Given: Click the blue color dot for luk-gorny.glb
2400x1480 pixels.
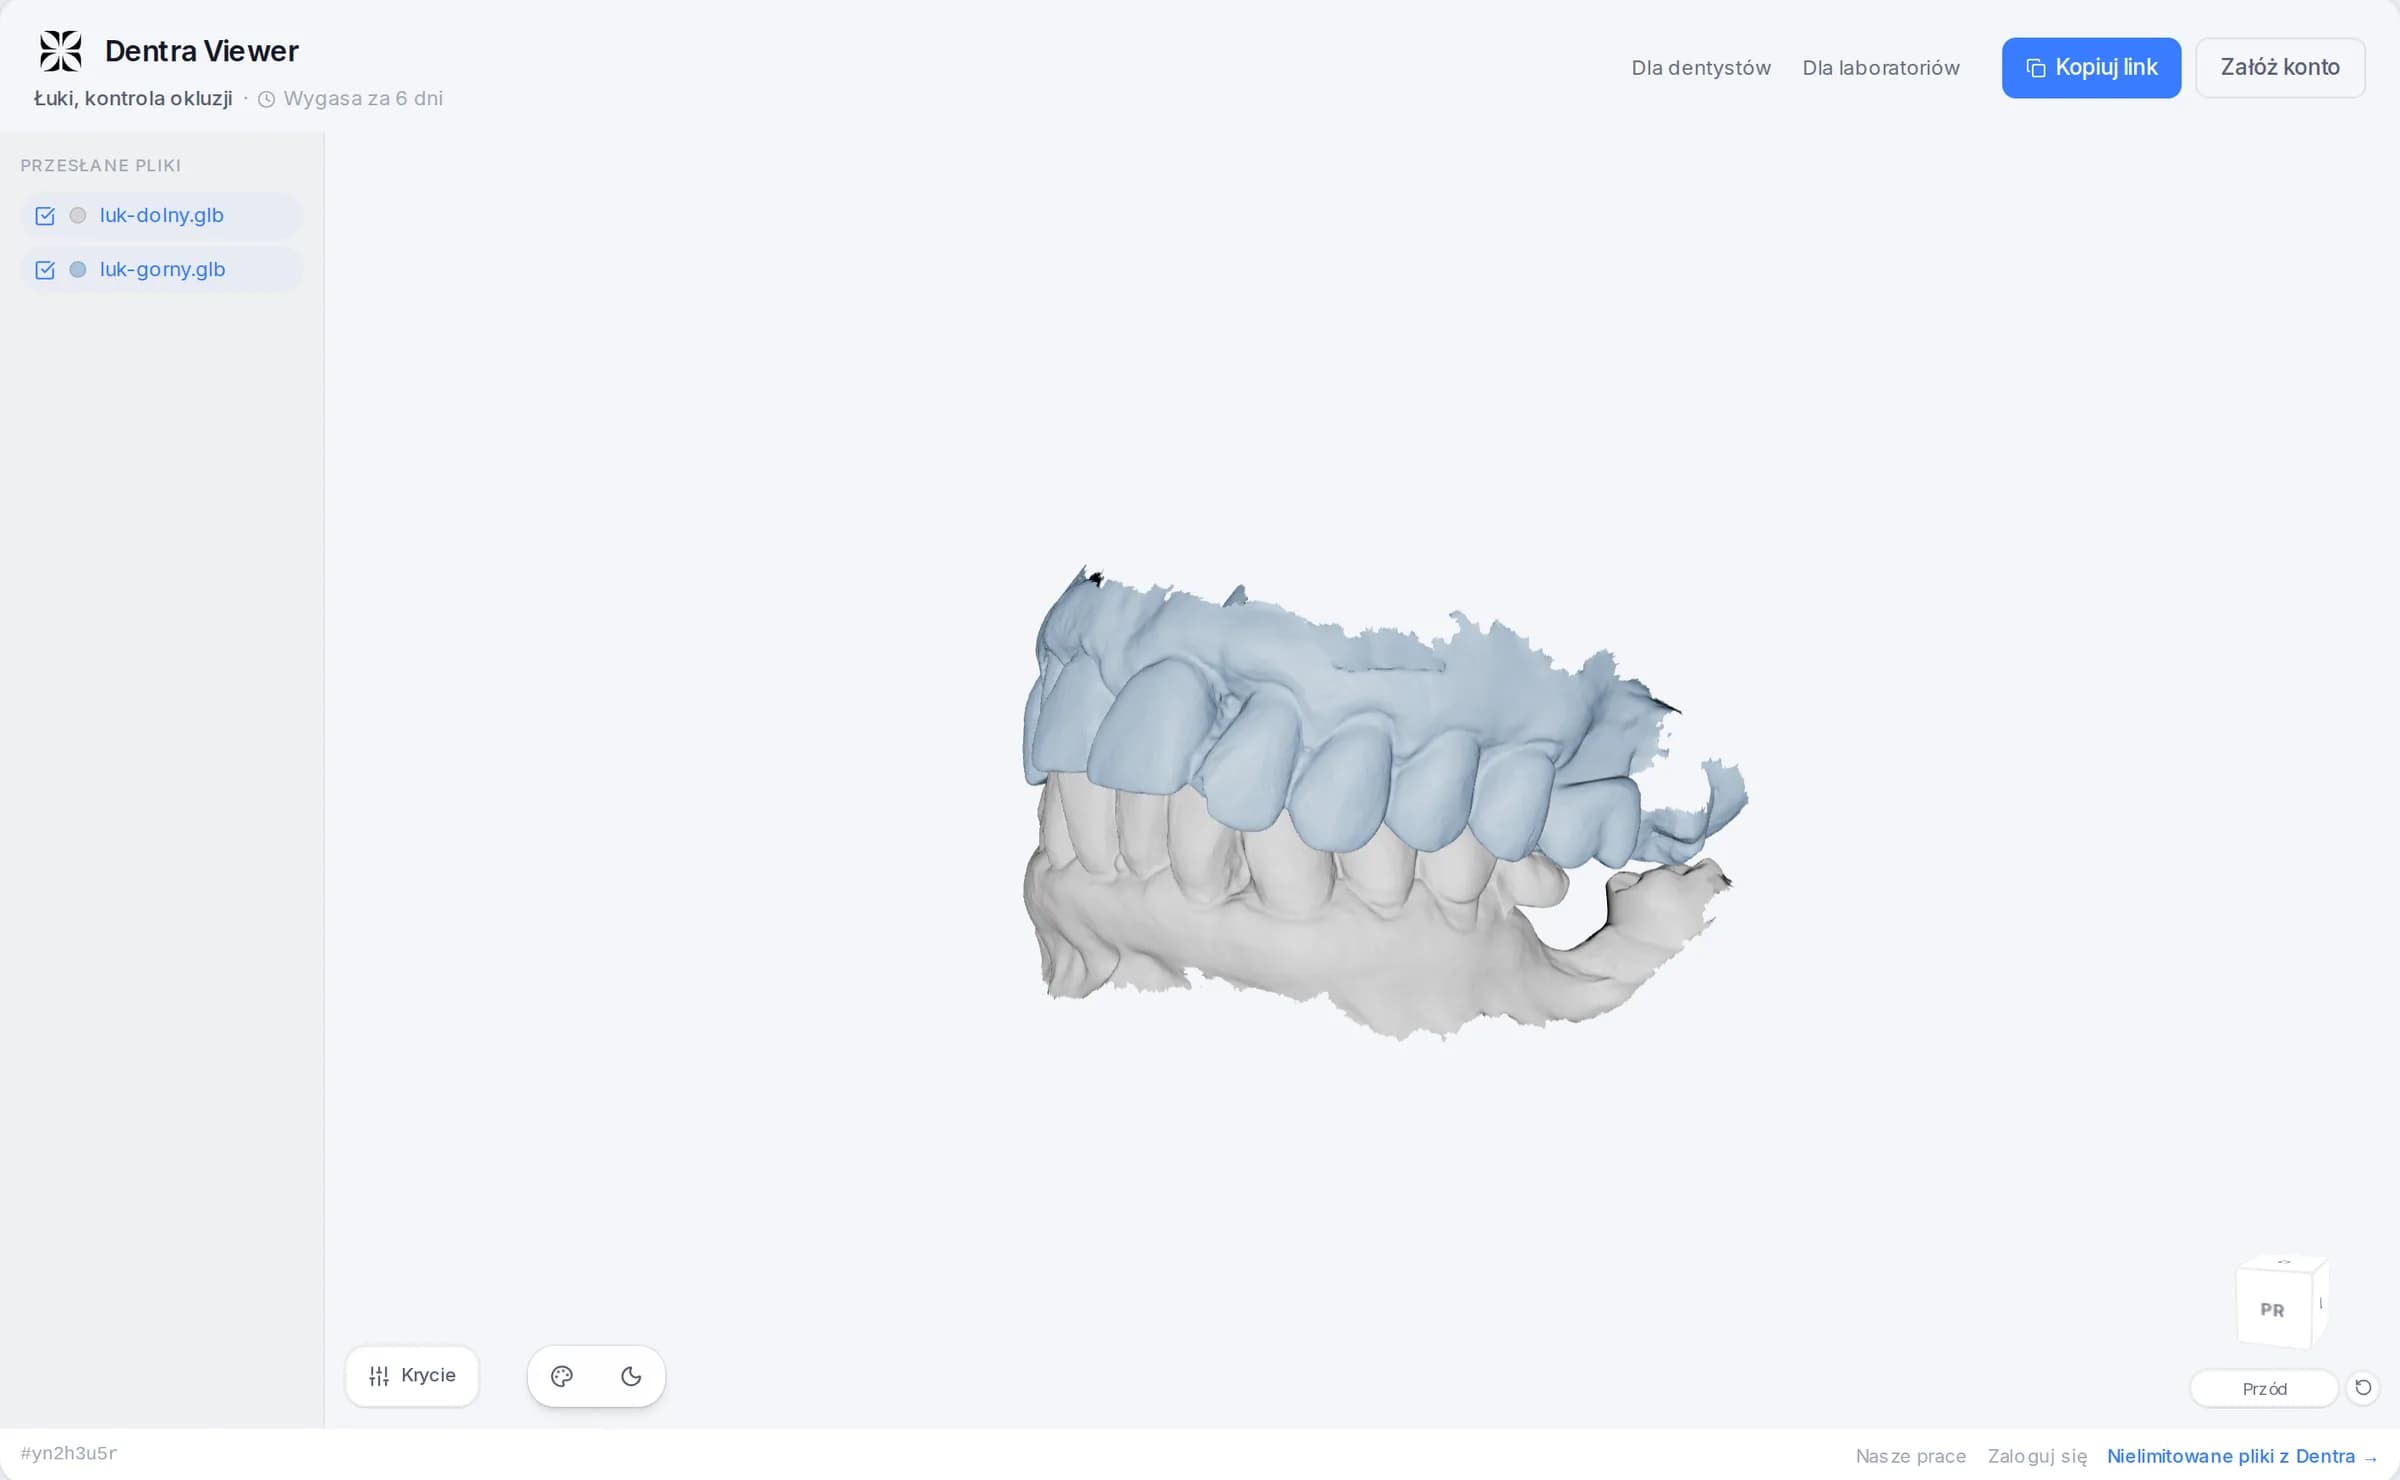Looking at the screenshot, I should pyautogui.click(x=78, y=269).
